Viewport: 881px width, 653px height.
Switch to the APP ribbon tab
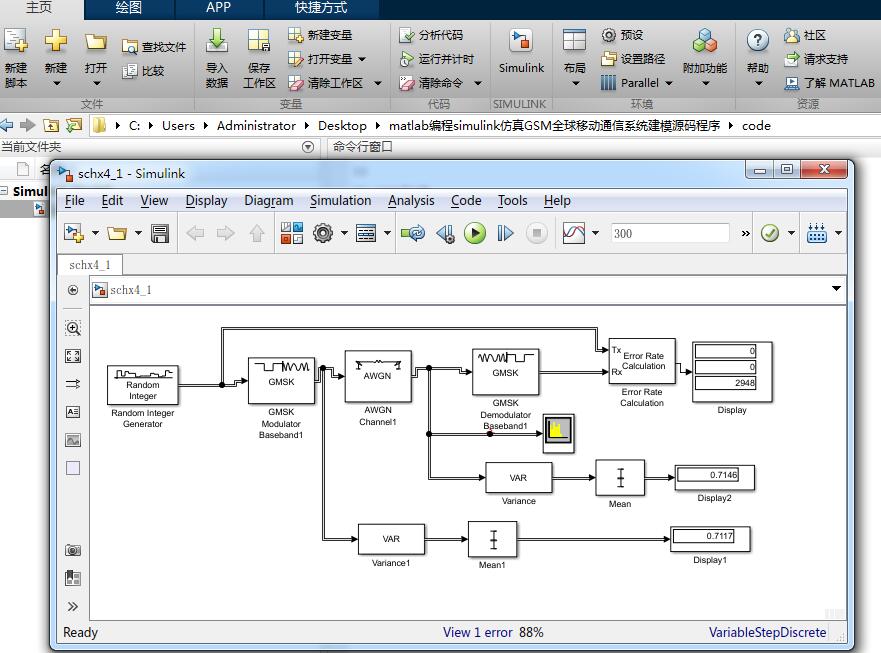(x=219, y=8)
